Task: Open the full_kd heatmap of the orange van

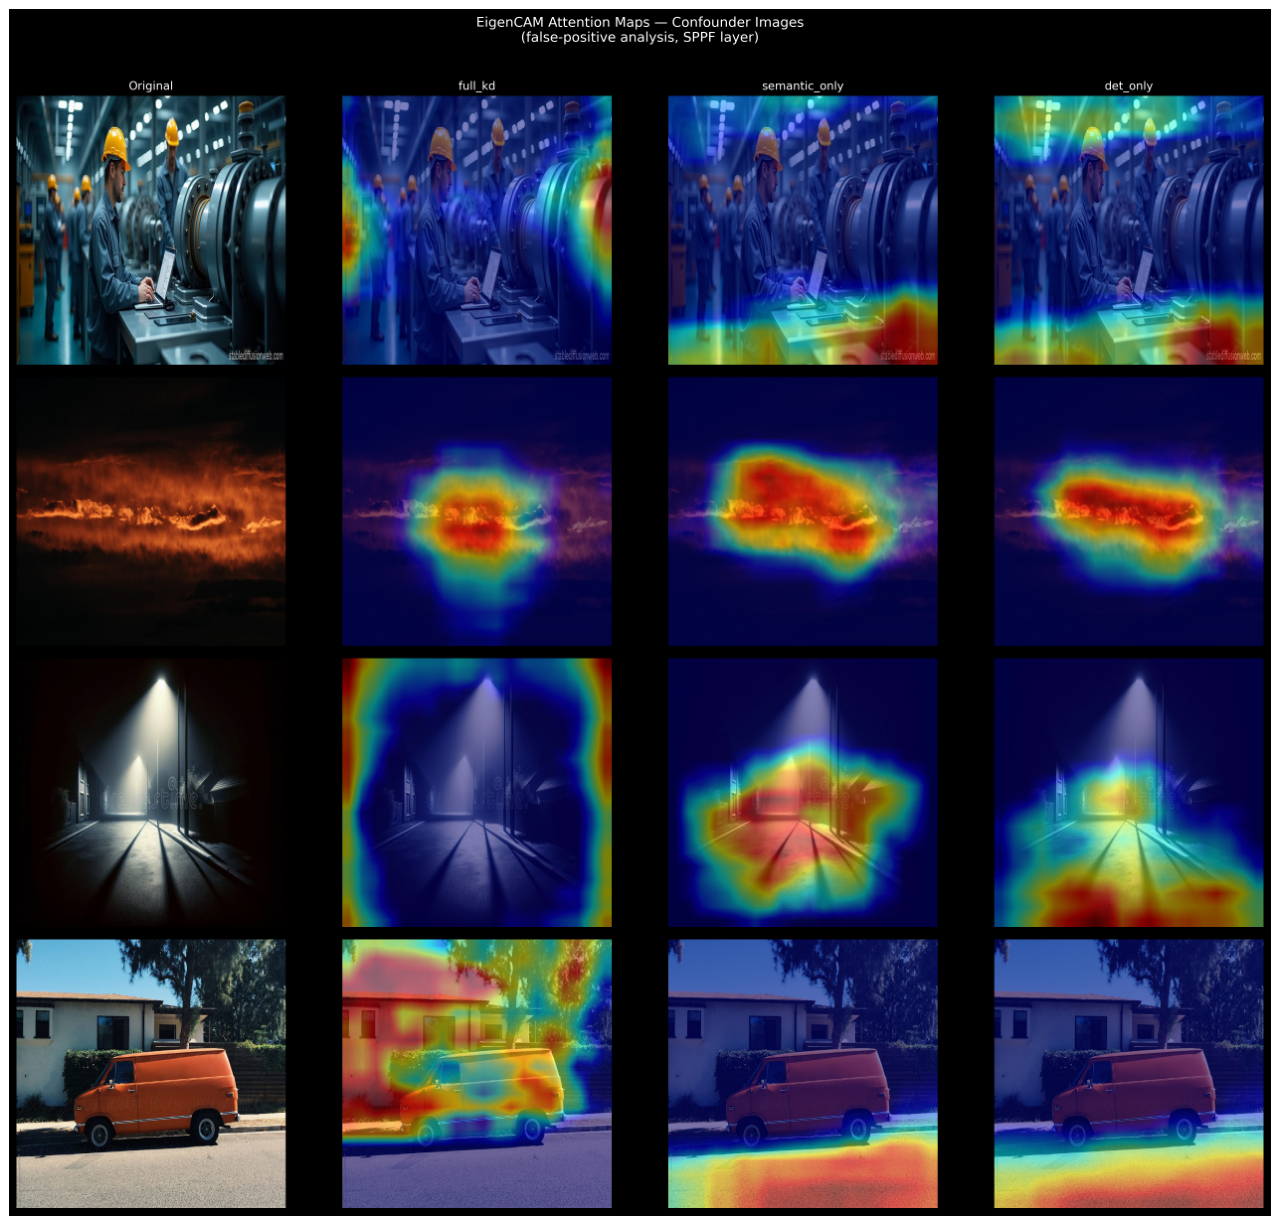Action: (477, 1073)
